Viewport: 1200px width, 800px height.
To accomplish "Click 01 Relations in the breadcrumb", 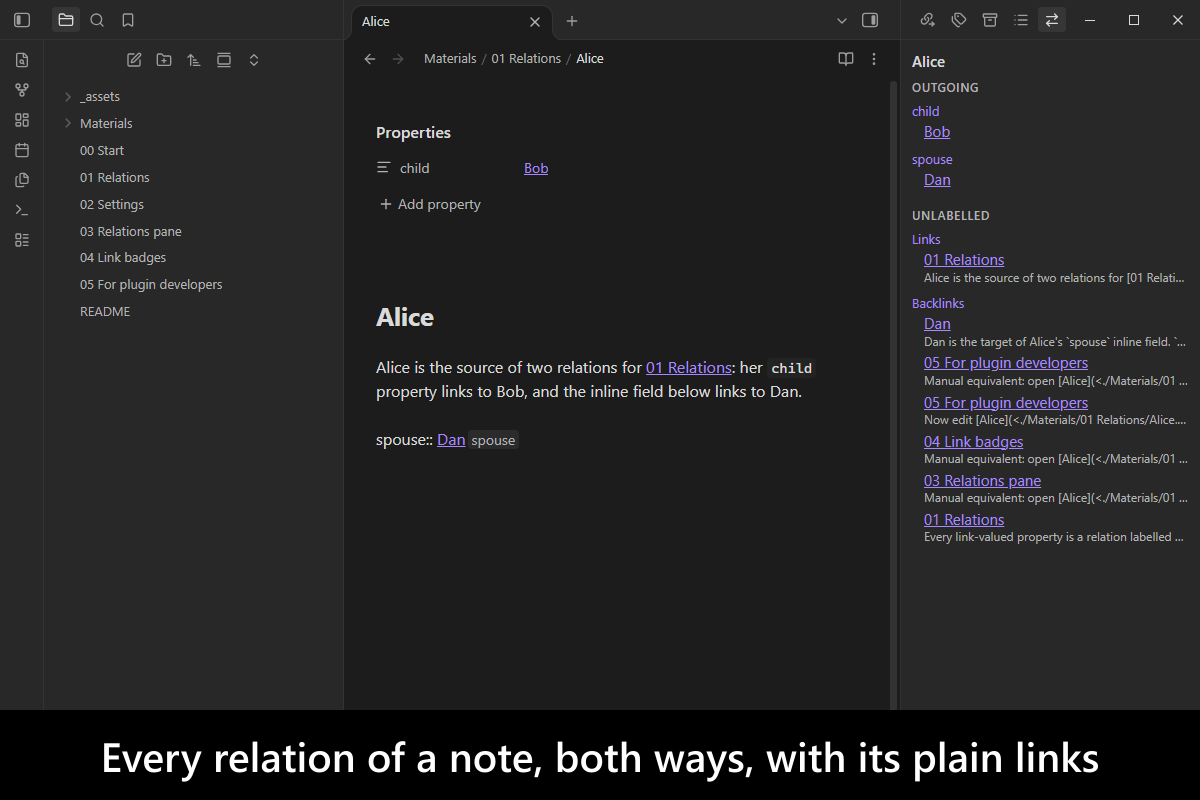I will (x=526, y=59).
